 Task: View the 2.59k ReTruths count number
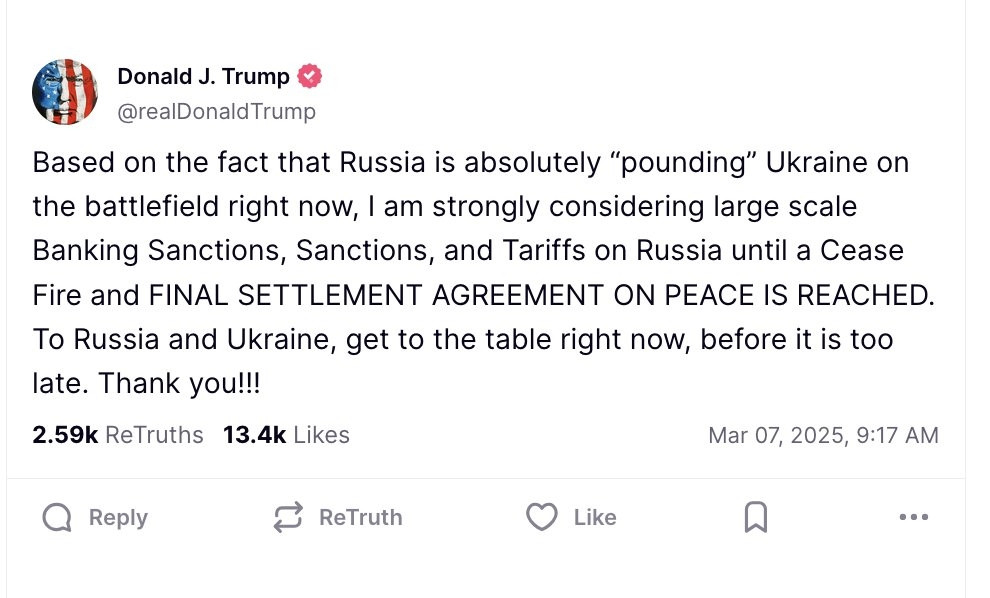[x=65, y=435]
